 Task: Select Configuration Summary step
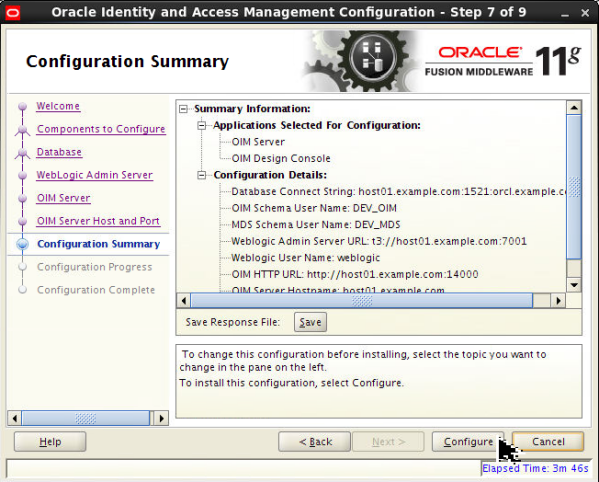99,244
